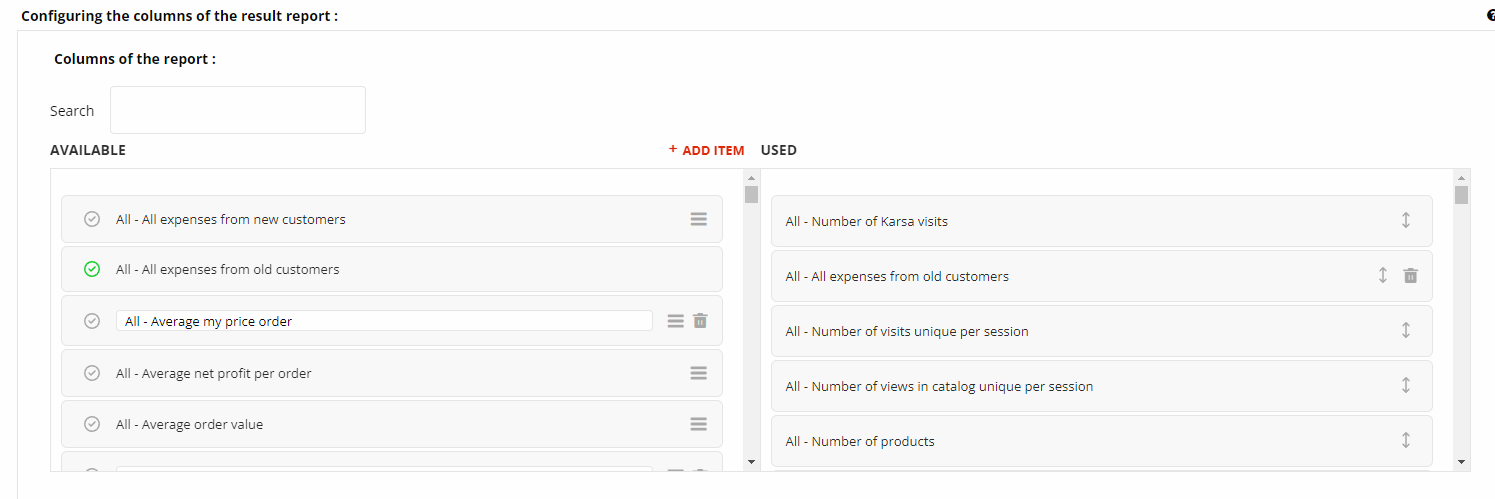Open help icon at top right
1495x499 pixels.
(x=1490, y=16)
